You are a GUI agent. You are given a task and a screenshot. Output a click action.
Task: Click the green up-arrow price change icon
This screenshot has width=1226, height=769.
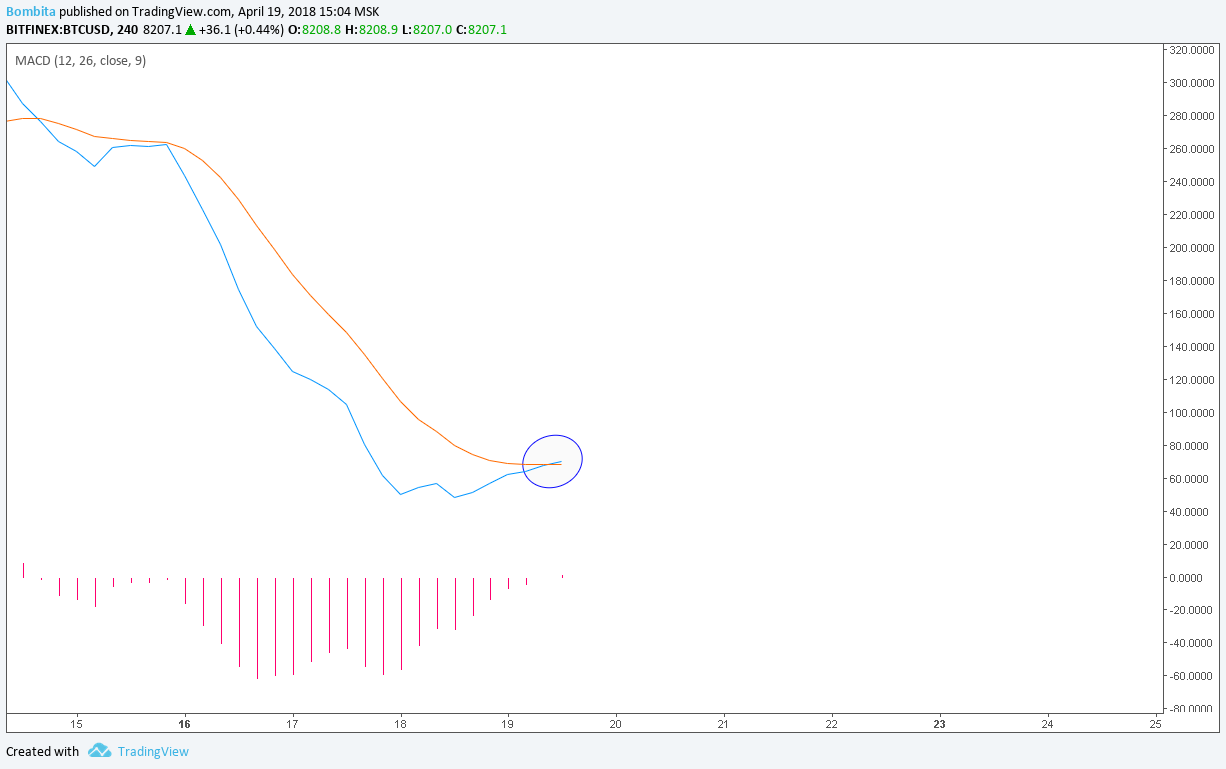click(190, 30)
